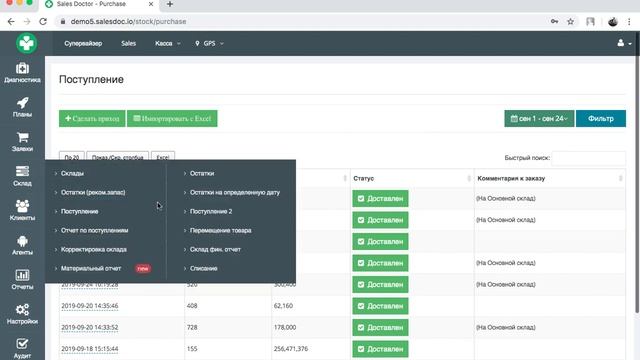Select Корректировка склада submenu item
The width and height of the screenshot is (640, 360).
pyautogui.click(x=94, y=249)
